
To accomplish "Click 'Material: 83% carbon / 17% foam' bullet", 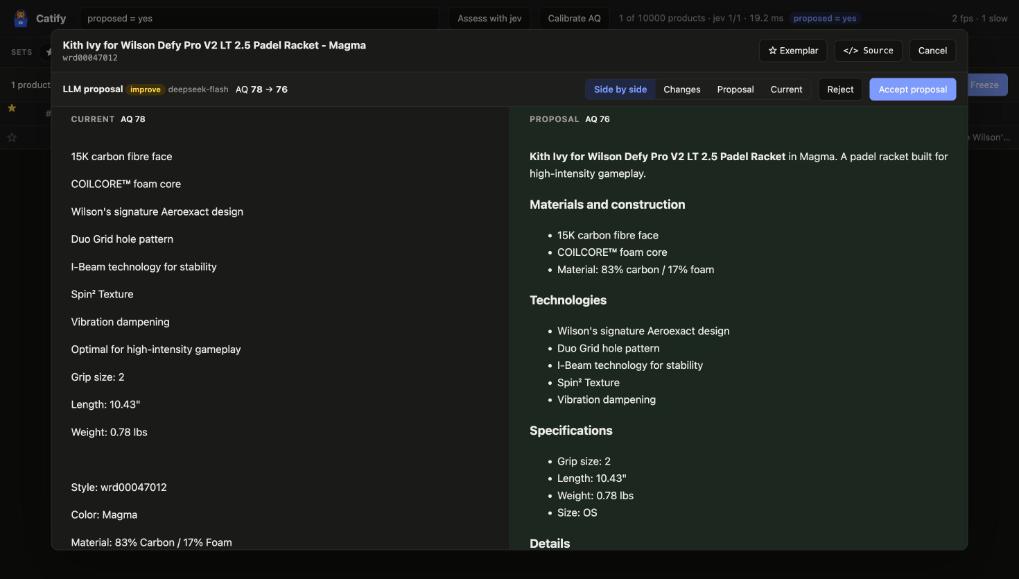I will (x=635, y=270).
